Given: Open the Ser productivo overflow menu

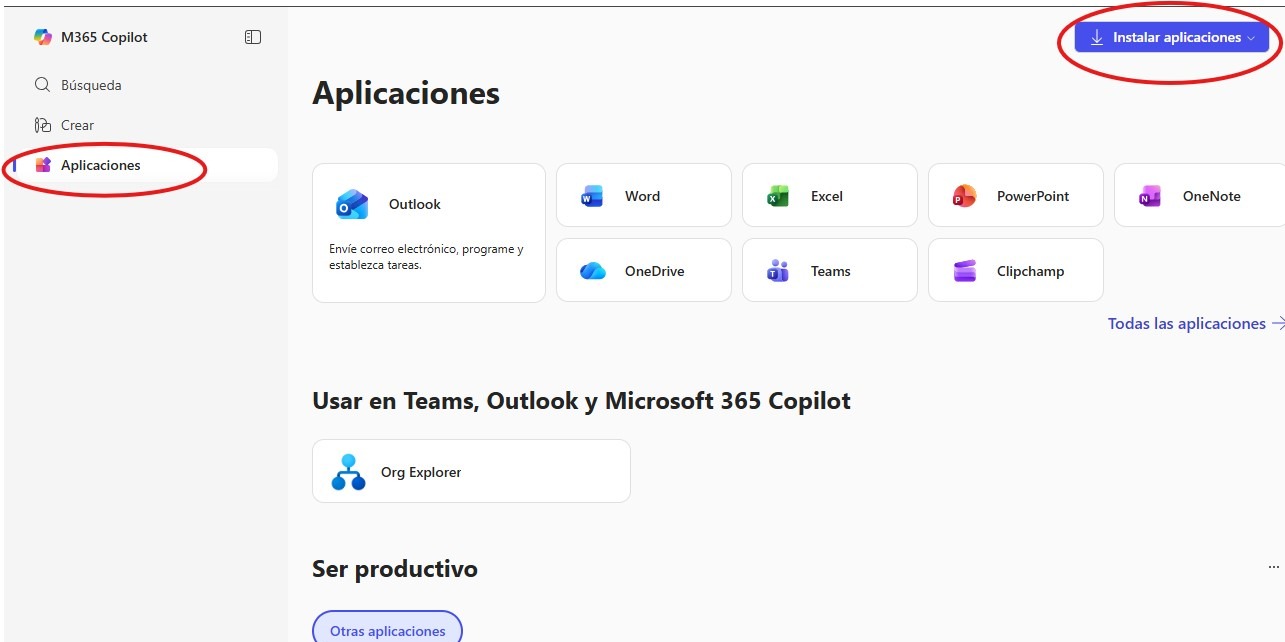Looking at the screenshot, I should 1272,568.
